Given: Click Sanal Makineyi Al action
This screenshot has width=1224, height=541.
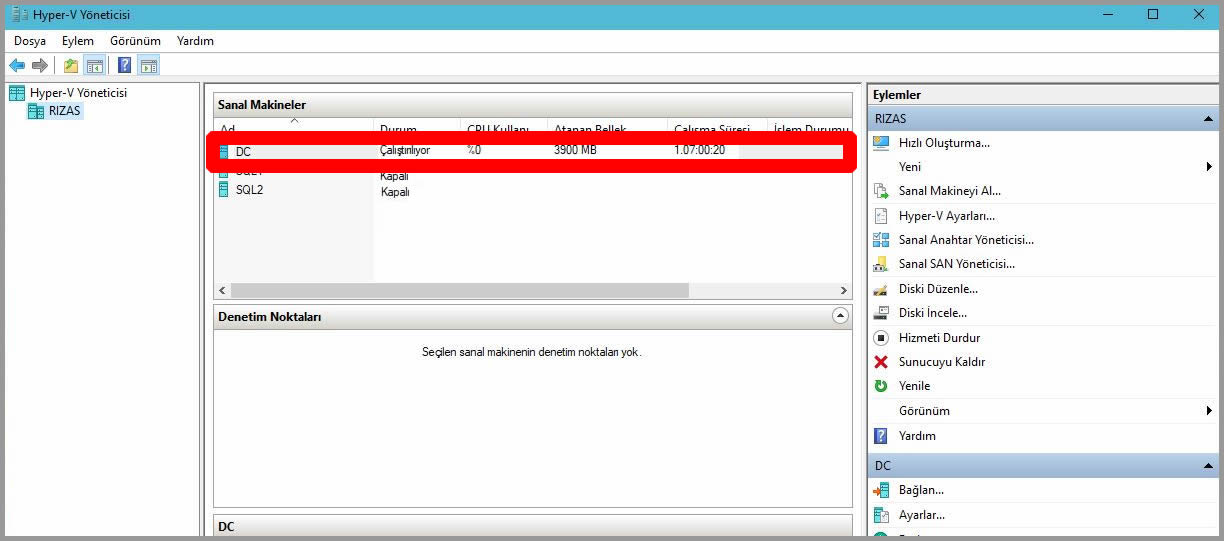Looking at the screenshot, I should pos(949,191).
